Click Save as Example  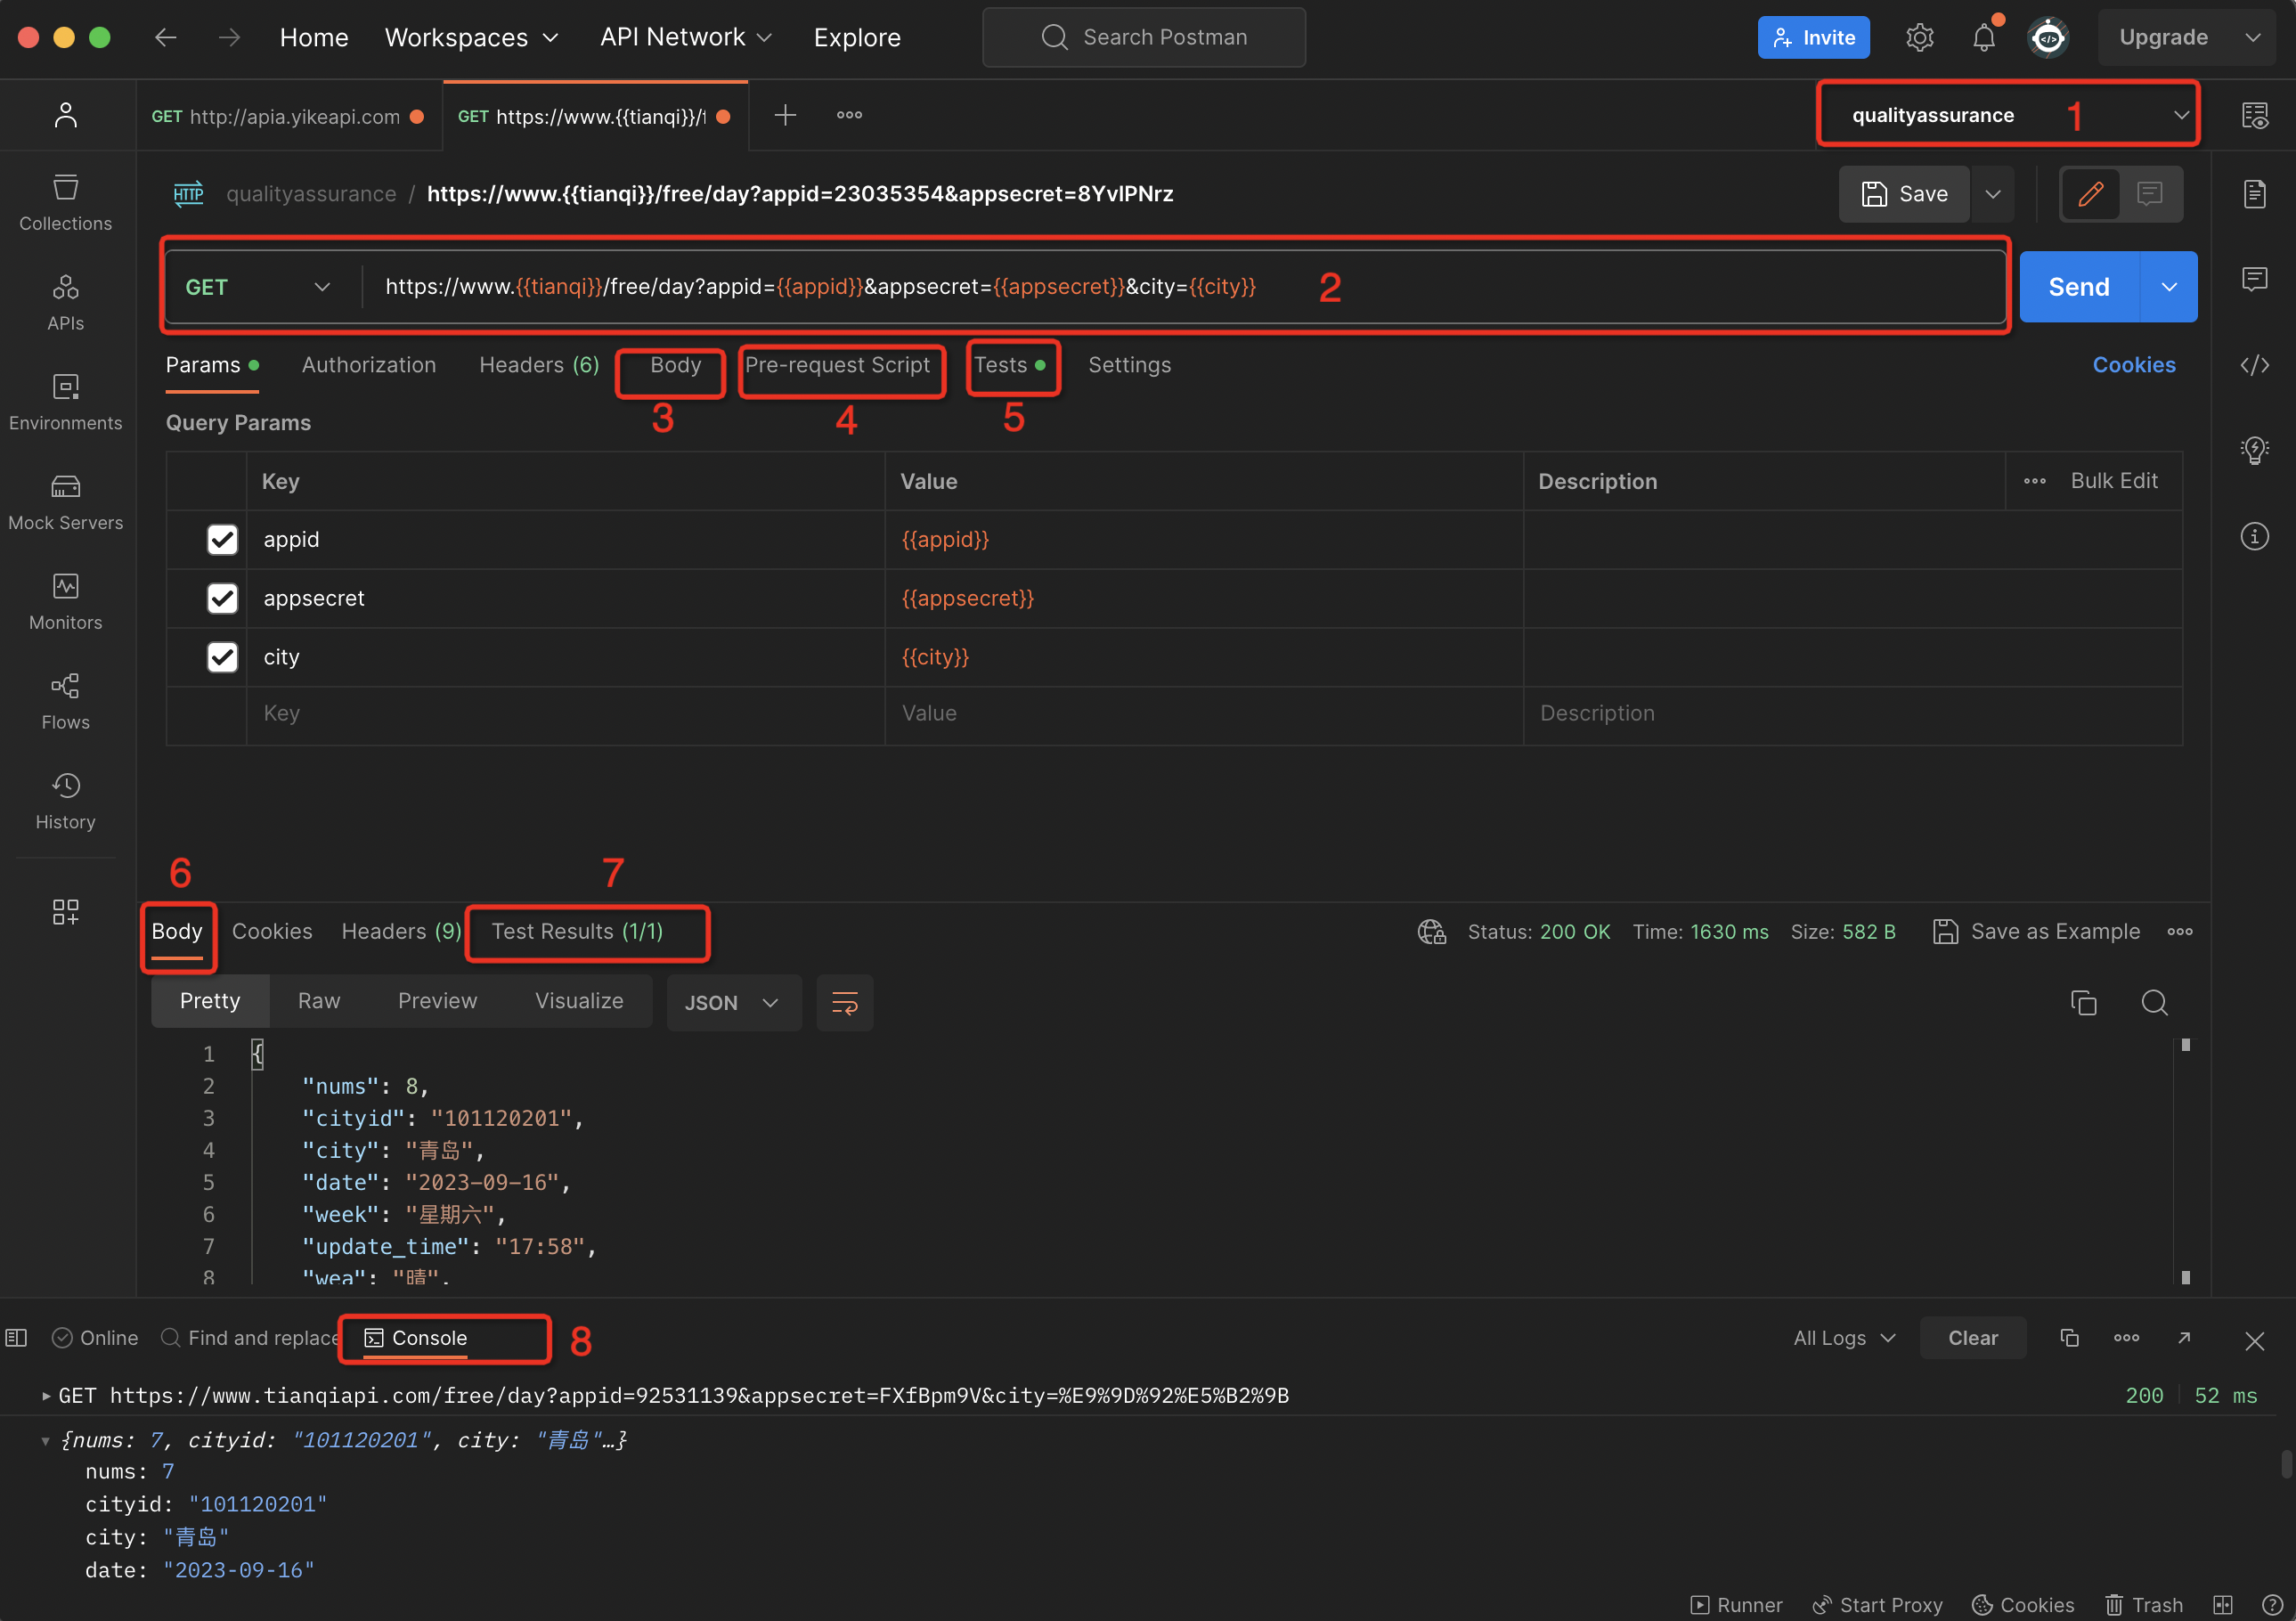click(x=2037, y=931)
